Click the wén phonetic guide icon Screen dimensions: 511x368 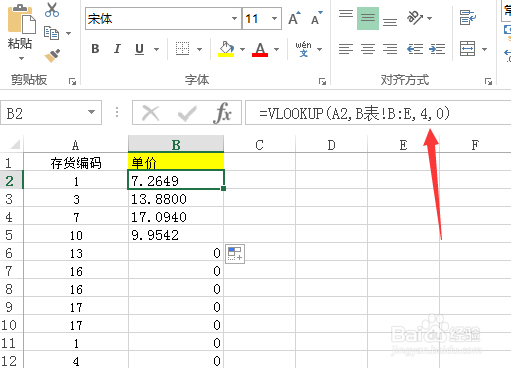pyautogui.click(x=303, y=49)
